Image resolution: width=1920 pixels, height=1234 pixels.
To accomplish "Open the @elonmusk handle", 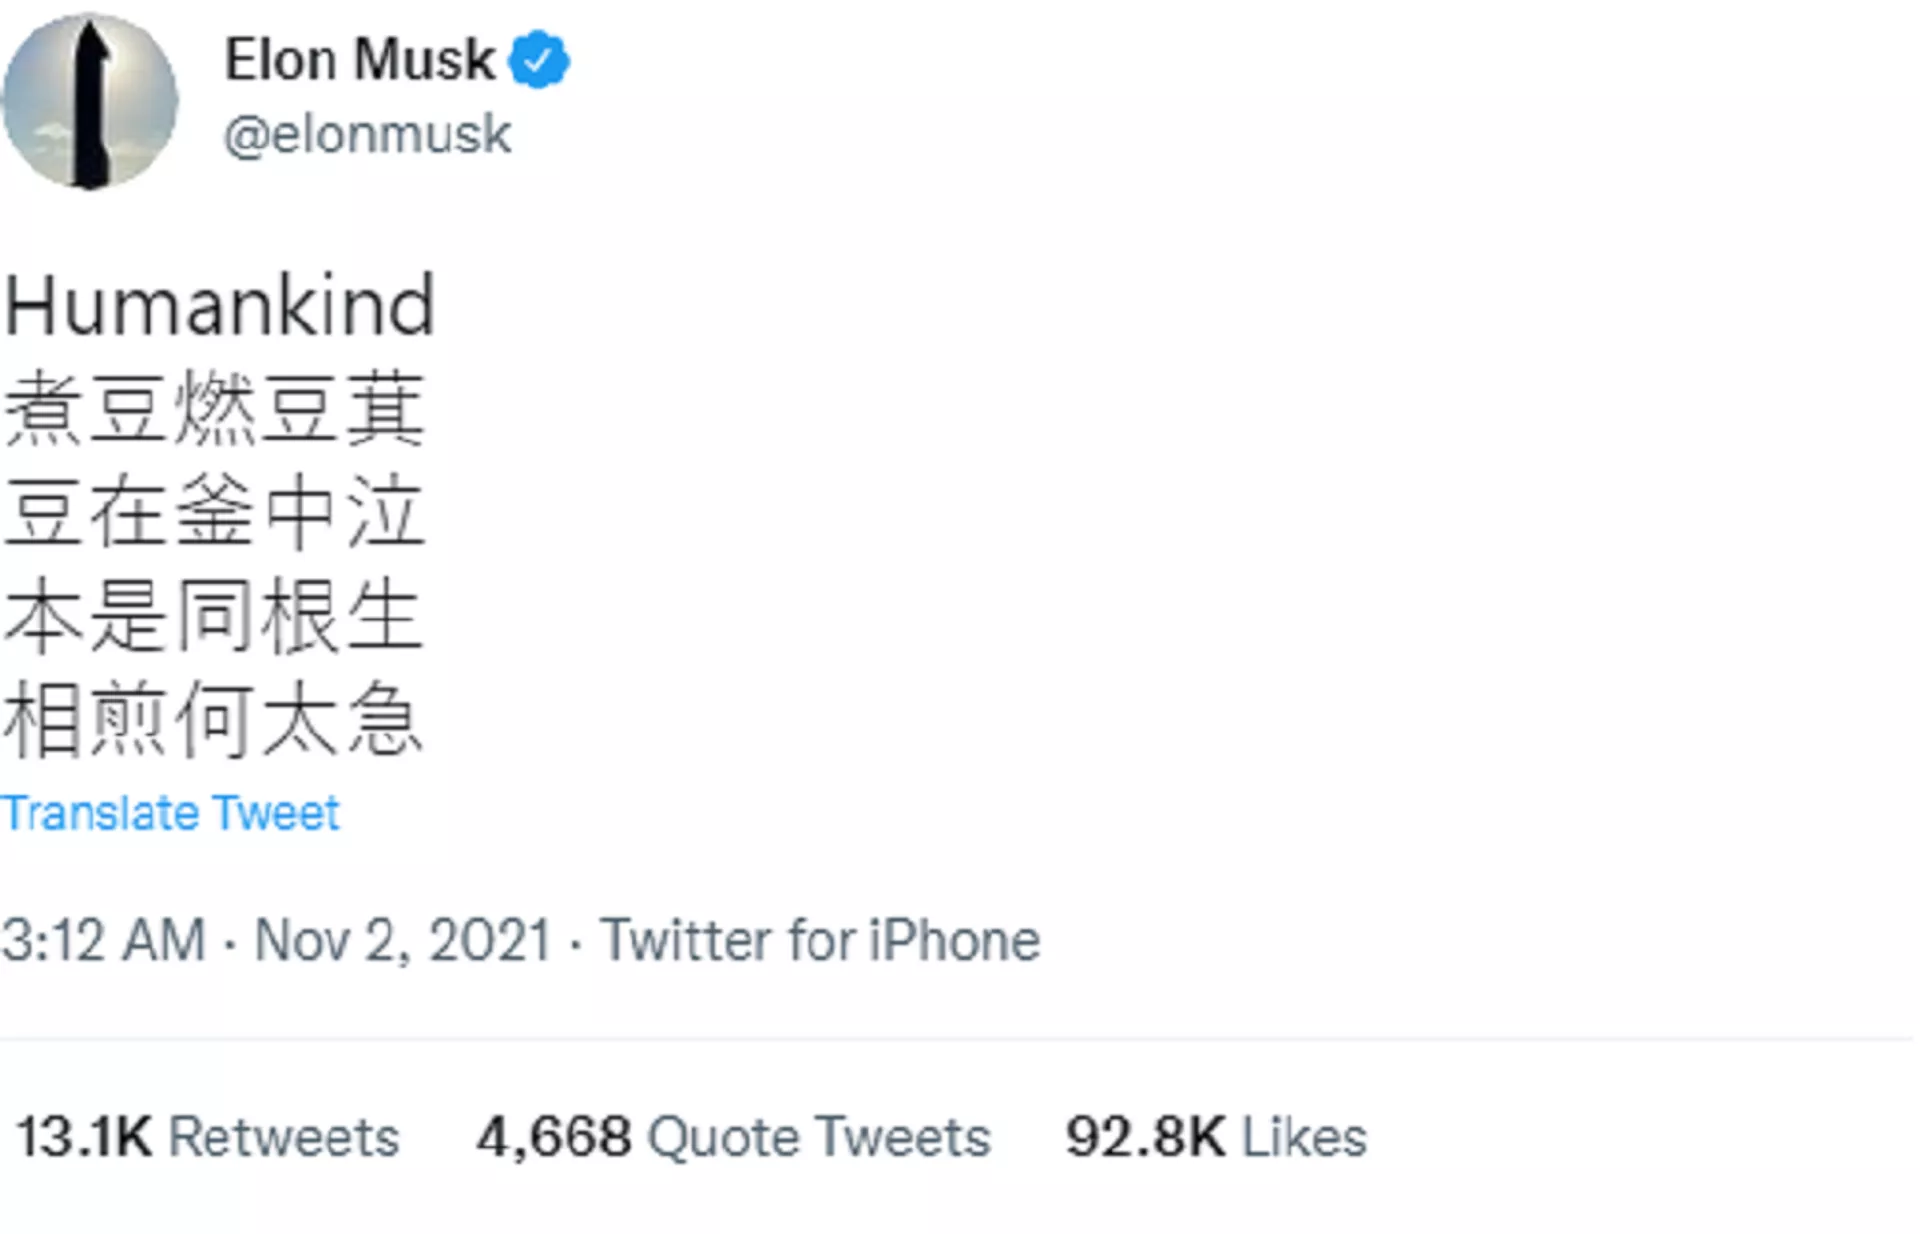I will click(x=368, y=135).
